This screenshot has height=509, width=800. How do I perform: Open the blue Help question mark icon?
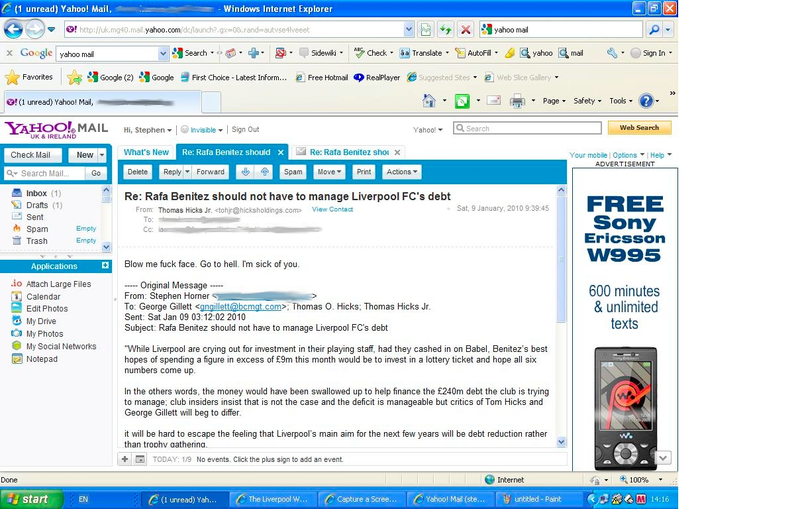pos(646,101)
